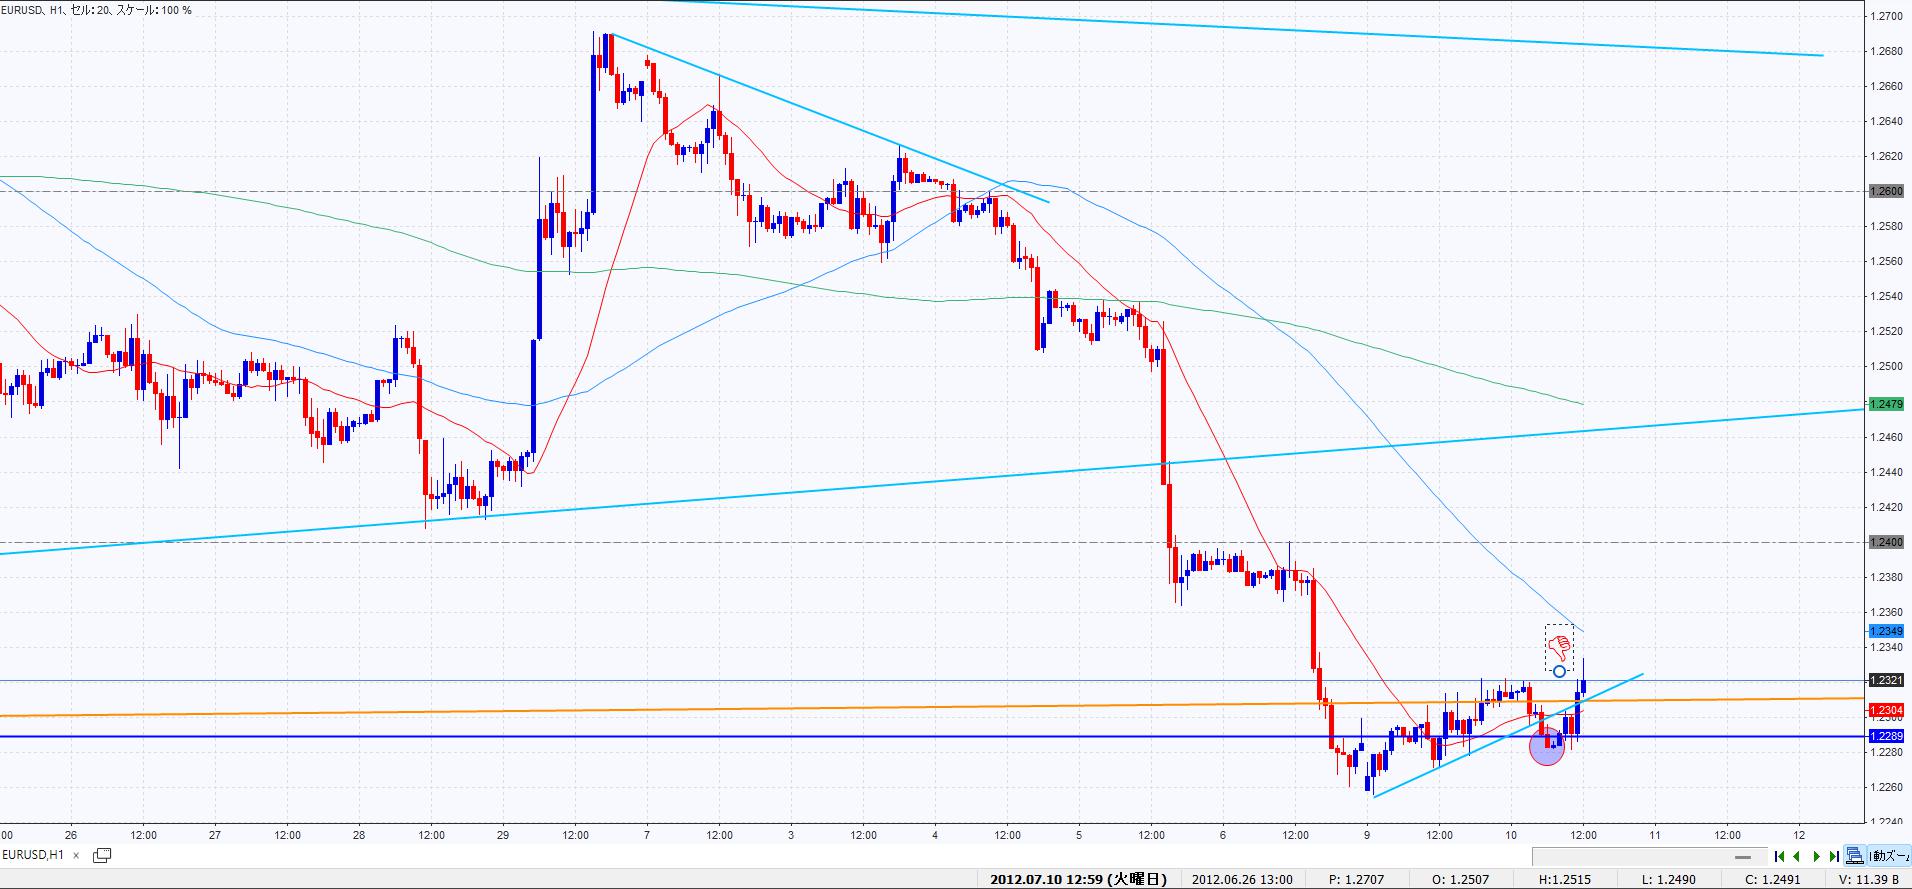Step forward one bar with right arrow
1912x889 pixels.
(1817, 856)
